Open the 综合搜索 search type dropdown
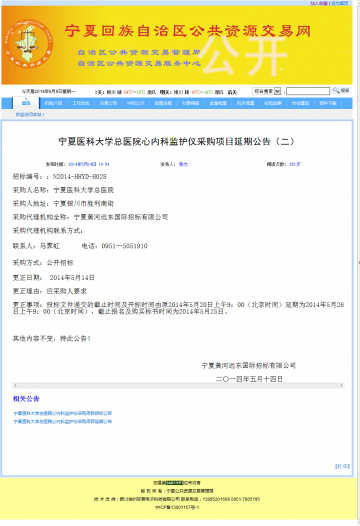Image resolution: width=360 pixels, height=526 pixels. tap(267, 91)
